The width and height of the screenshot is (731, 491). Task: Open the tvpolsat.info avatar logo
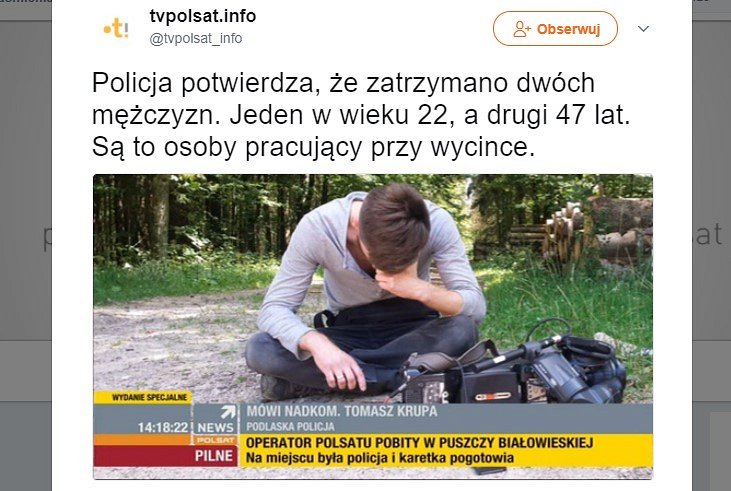[x=116, y=29]
